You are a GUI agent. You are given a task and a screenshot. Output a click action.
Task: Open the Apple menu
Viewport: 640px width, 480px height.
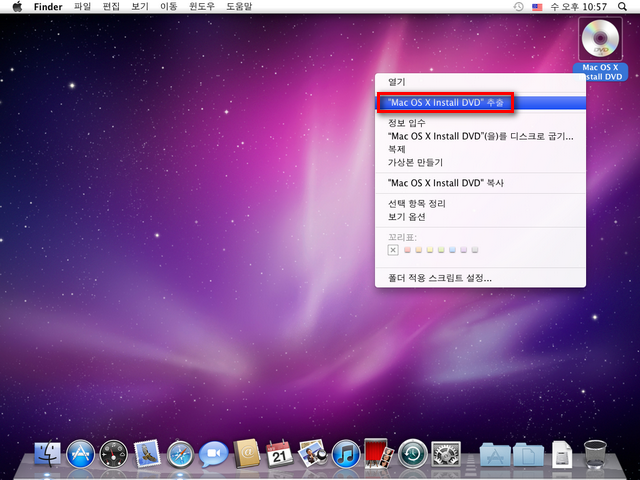[x=17, y=7]
